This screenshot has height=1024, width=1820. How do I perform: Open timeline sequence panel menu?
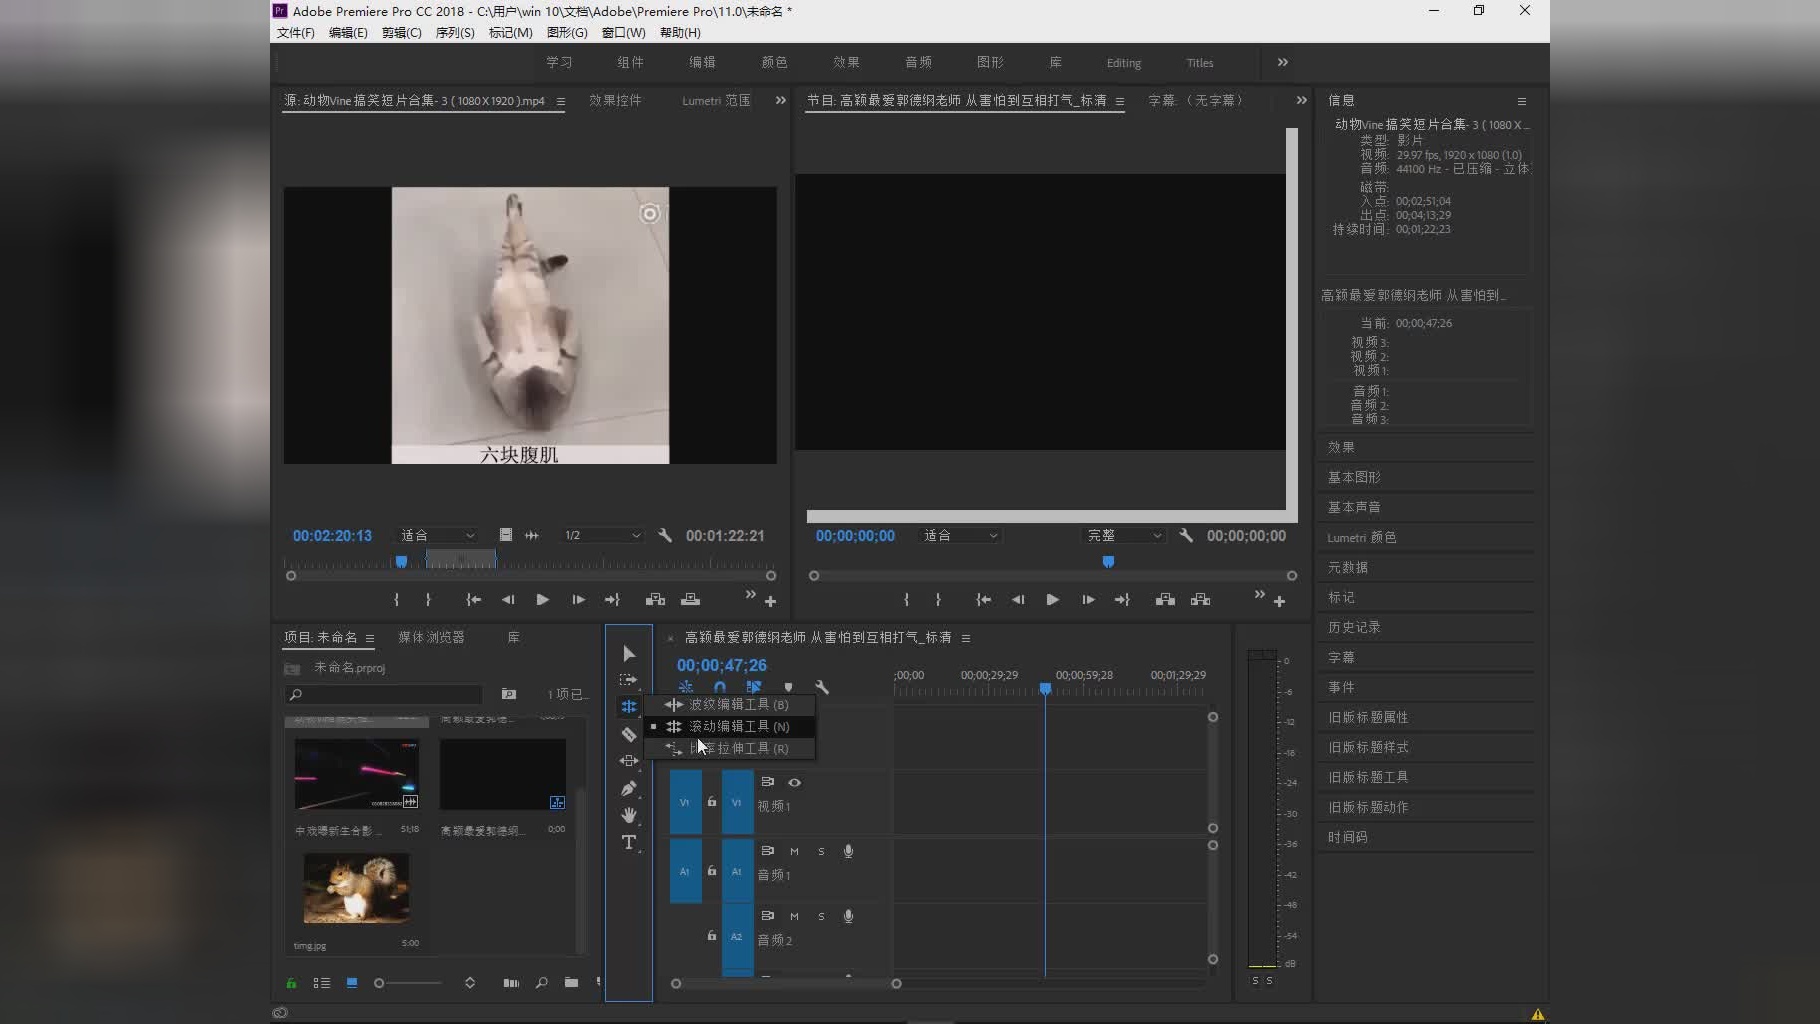click(x=965, y=638)
